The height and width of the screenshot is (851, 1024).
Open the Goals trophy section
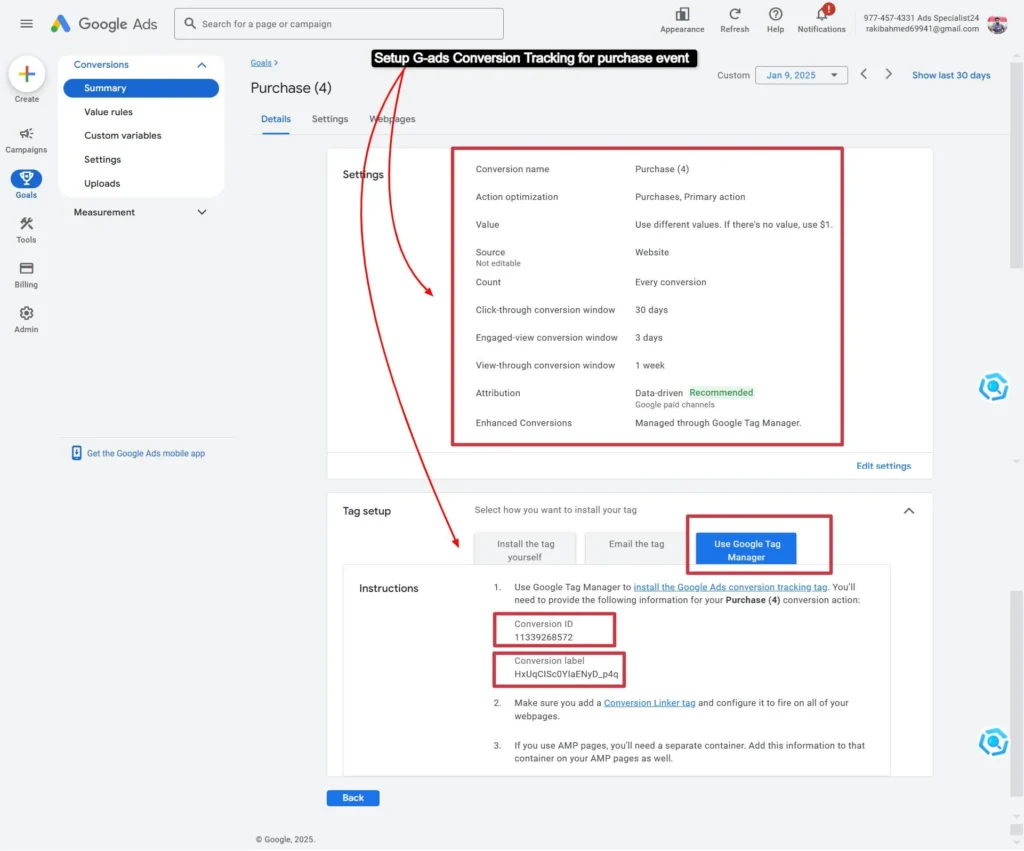coord(26,184)
